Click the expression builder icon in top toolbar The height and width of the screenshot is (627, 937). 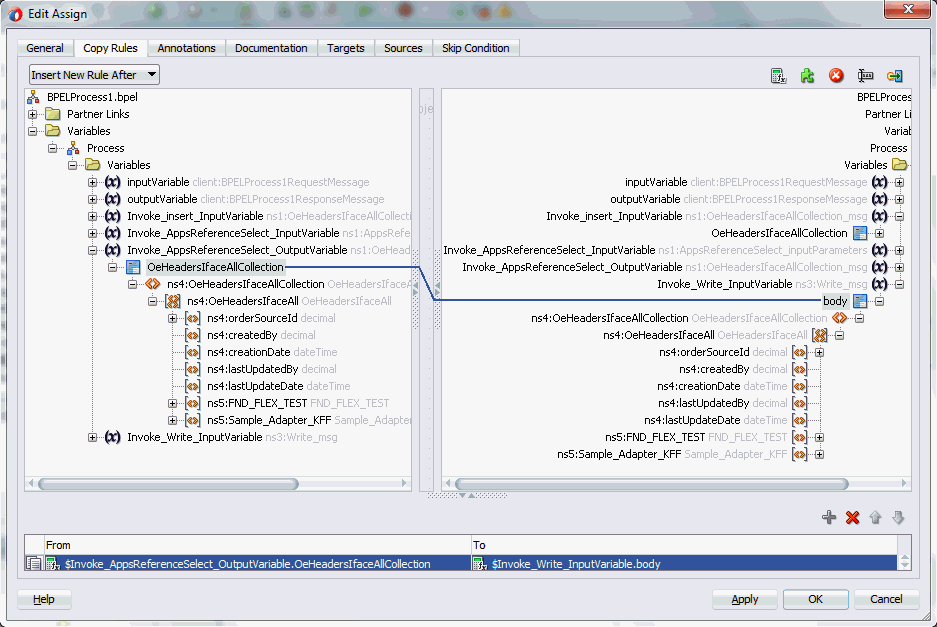pyautogui.click(x=778, y=76)
